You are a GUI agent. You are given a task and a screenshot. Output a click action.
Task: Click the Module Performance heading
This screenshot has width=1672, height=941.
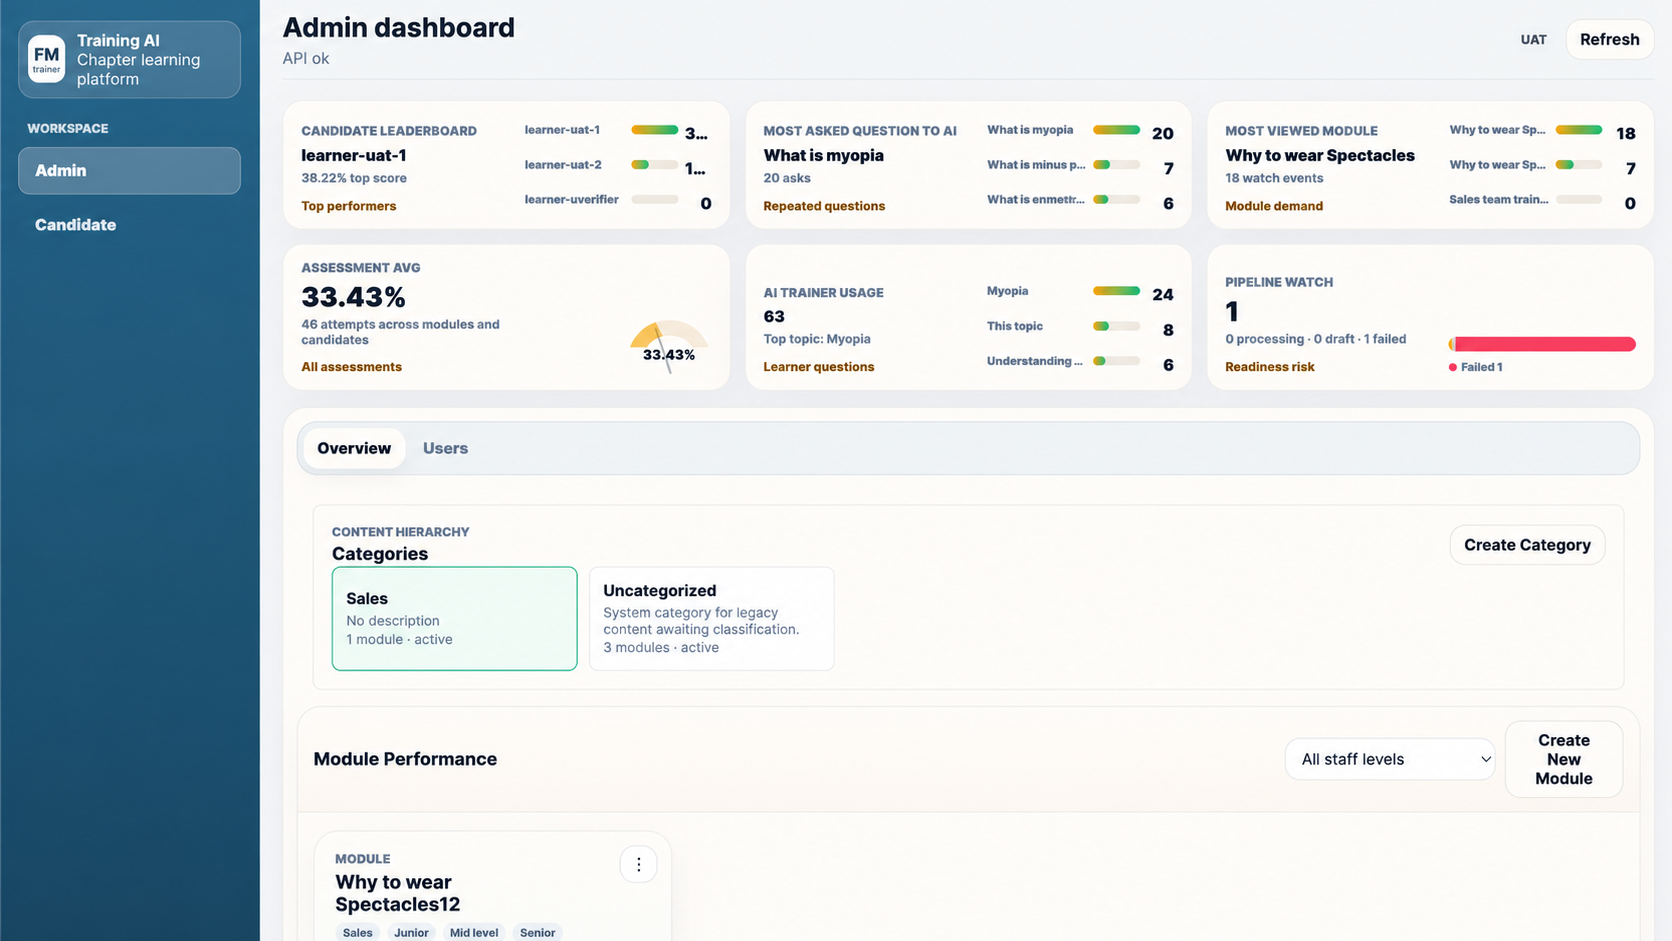point(405,759)
